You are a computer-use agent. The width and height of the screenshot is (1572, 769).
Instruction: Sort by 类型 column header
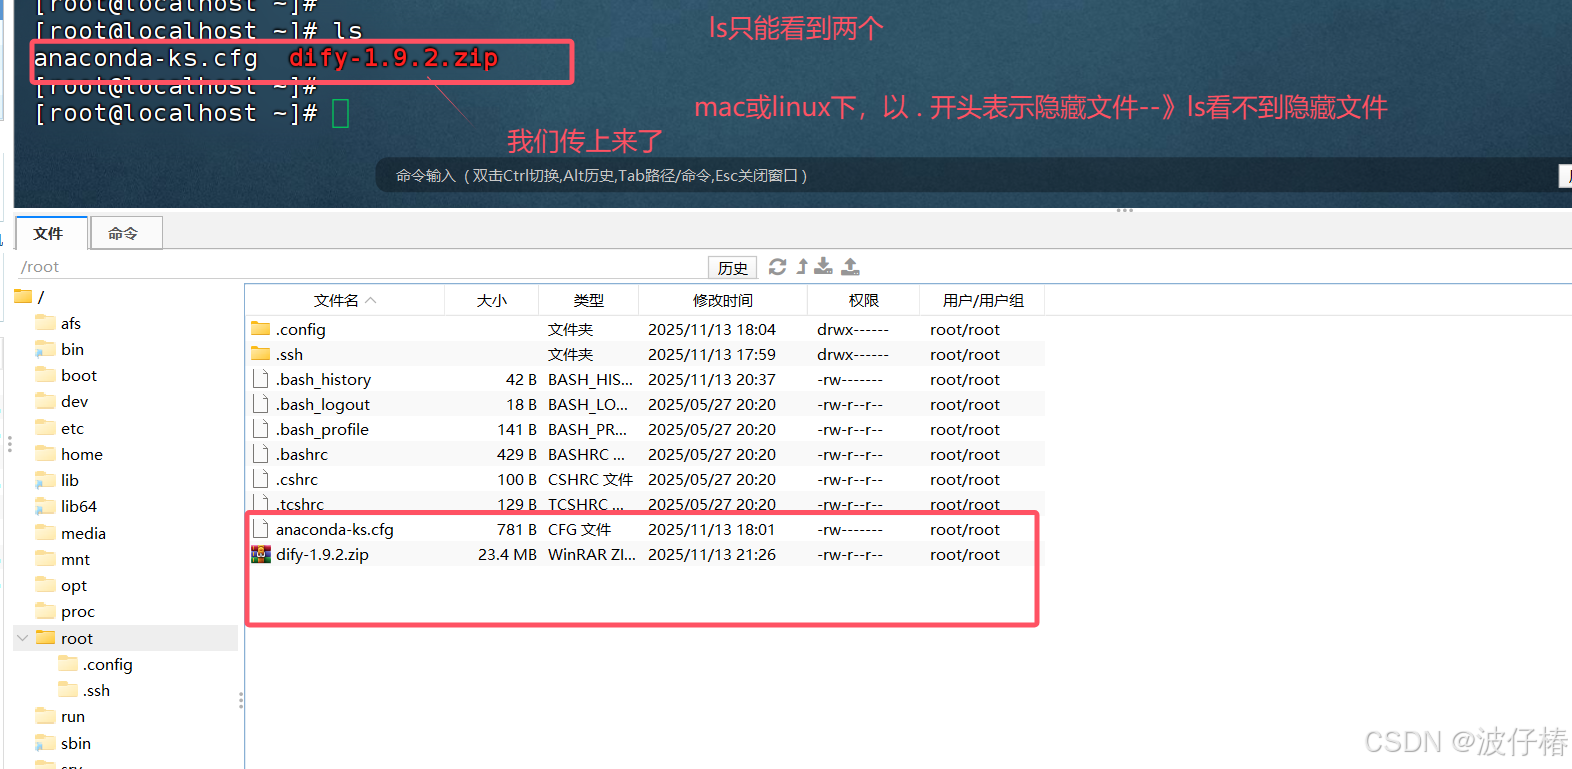588,300
